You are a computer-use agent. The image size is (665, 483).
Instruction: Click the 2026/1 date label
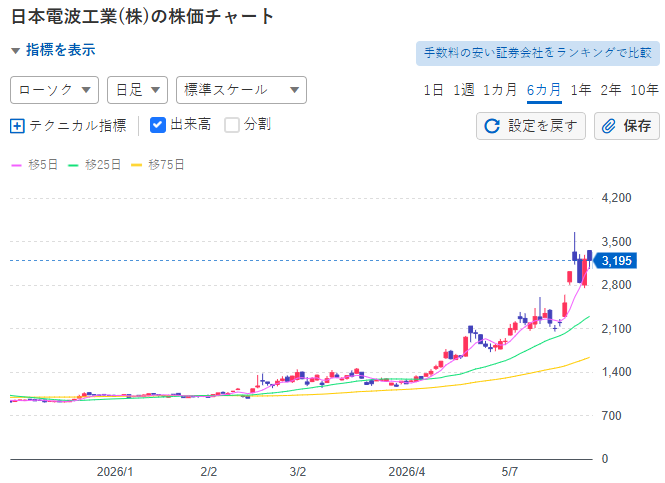point(115,472)
